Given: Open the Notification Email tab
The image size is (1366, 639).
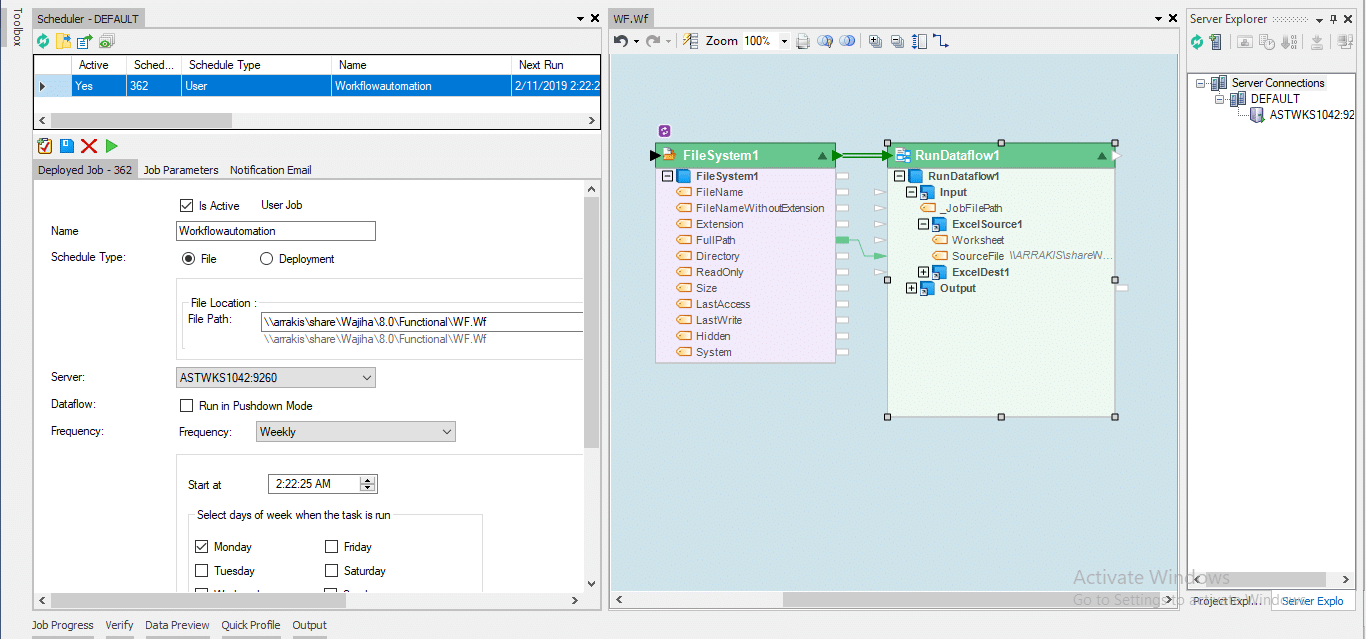Looking at the screenshot, I should tap(271, 170).
